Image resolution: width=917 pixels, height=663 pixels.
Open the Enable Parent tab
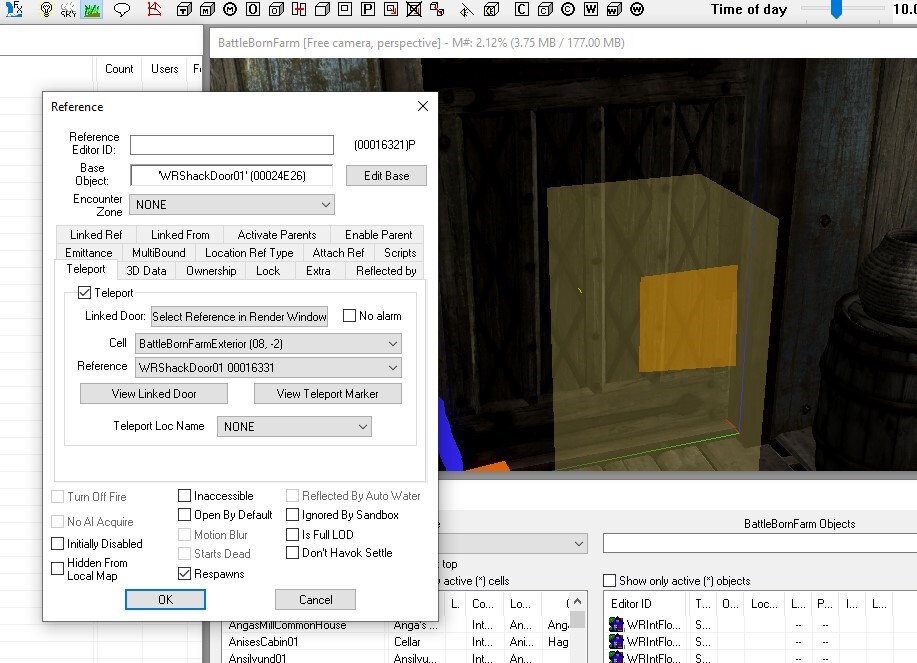point(378,234)
